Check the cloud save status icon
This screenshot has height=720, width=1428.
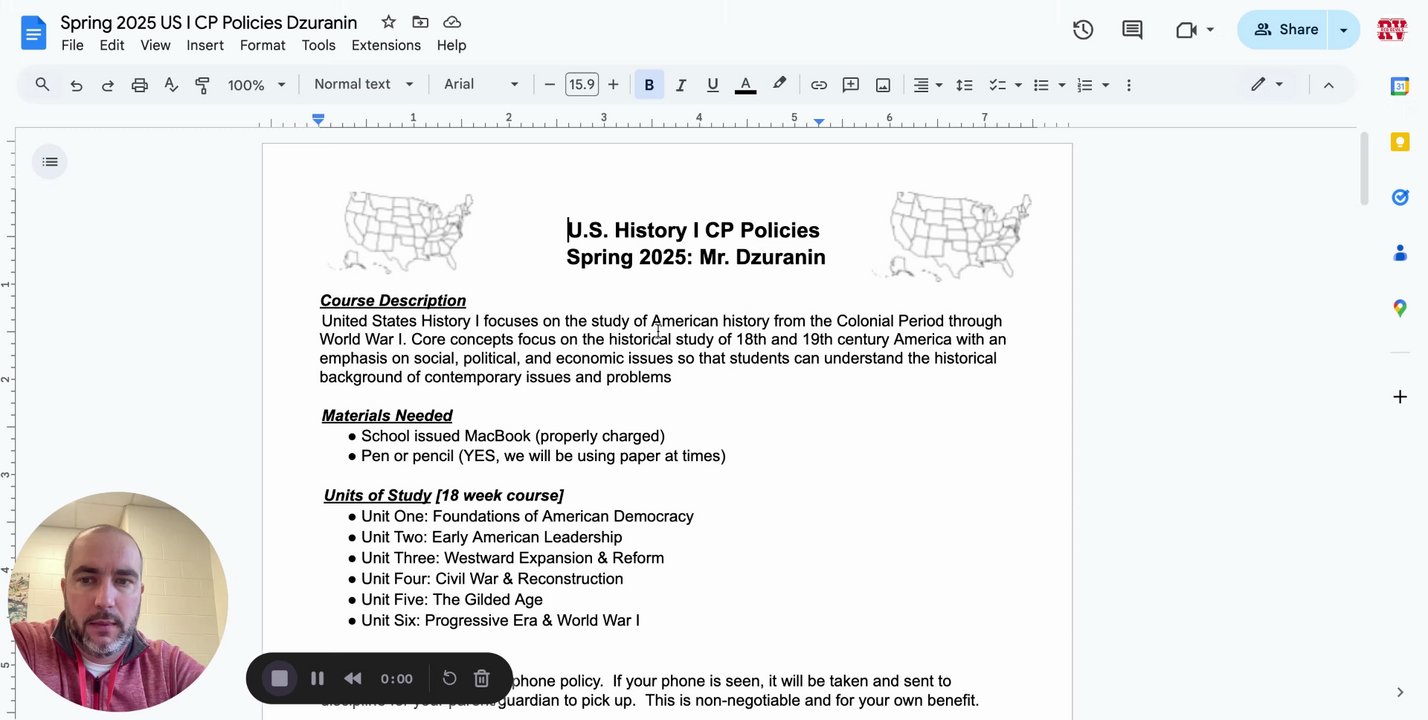pyautogui.click(x=452, y=22)
